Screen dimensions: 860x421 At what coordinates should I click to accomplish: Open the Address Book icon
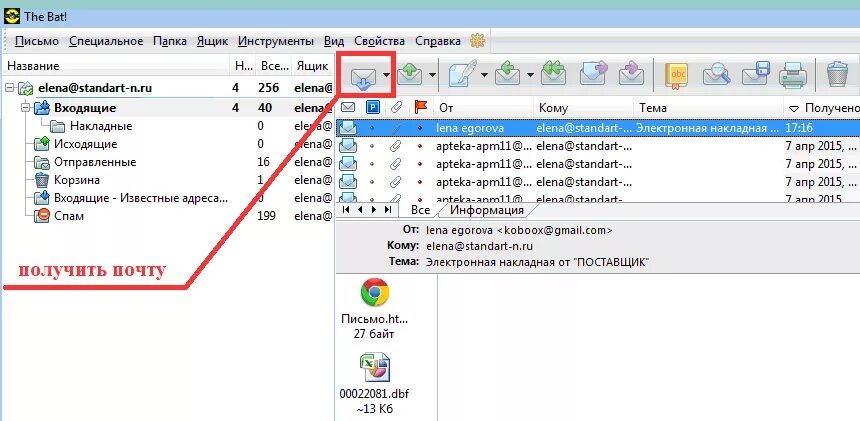676,74
